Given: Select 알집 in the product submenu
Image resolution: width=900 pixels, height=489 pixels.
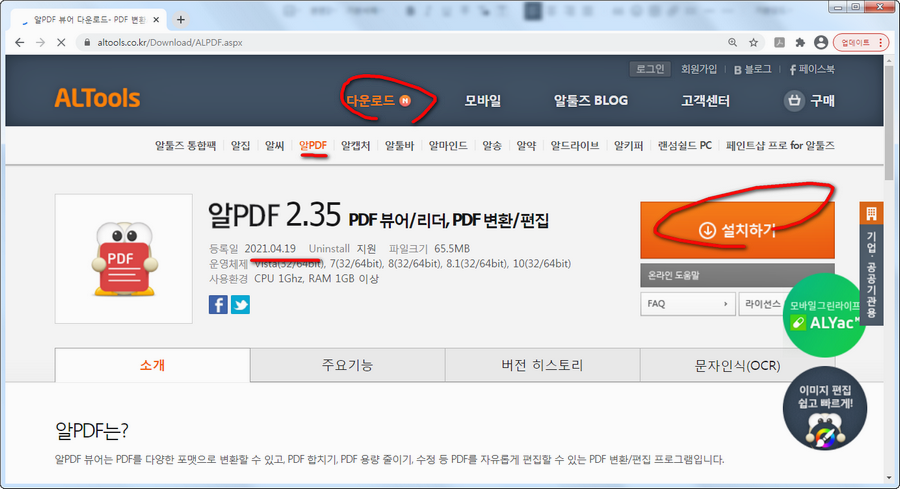Looking at the screenshot, I should 240,145.
